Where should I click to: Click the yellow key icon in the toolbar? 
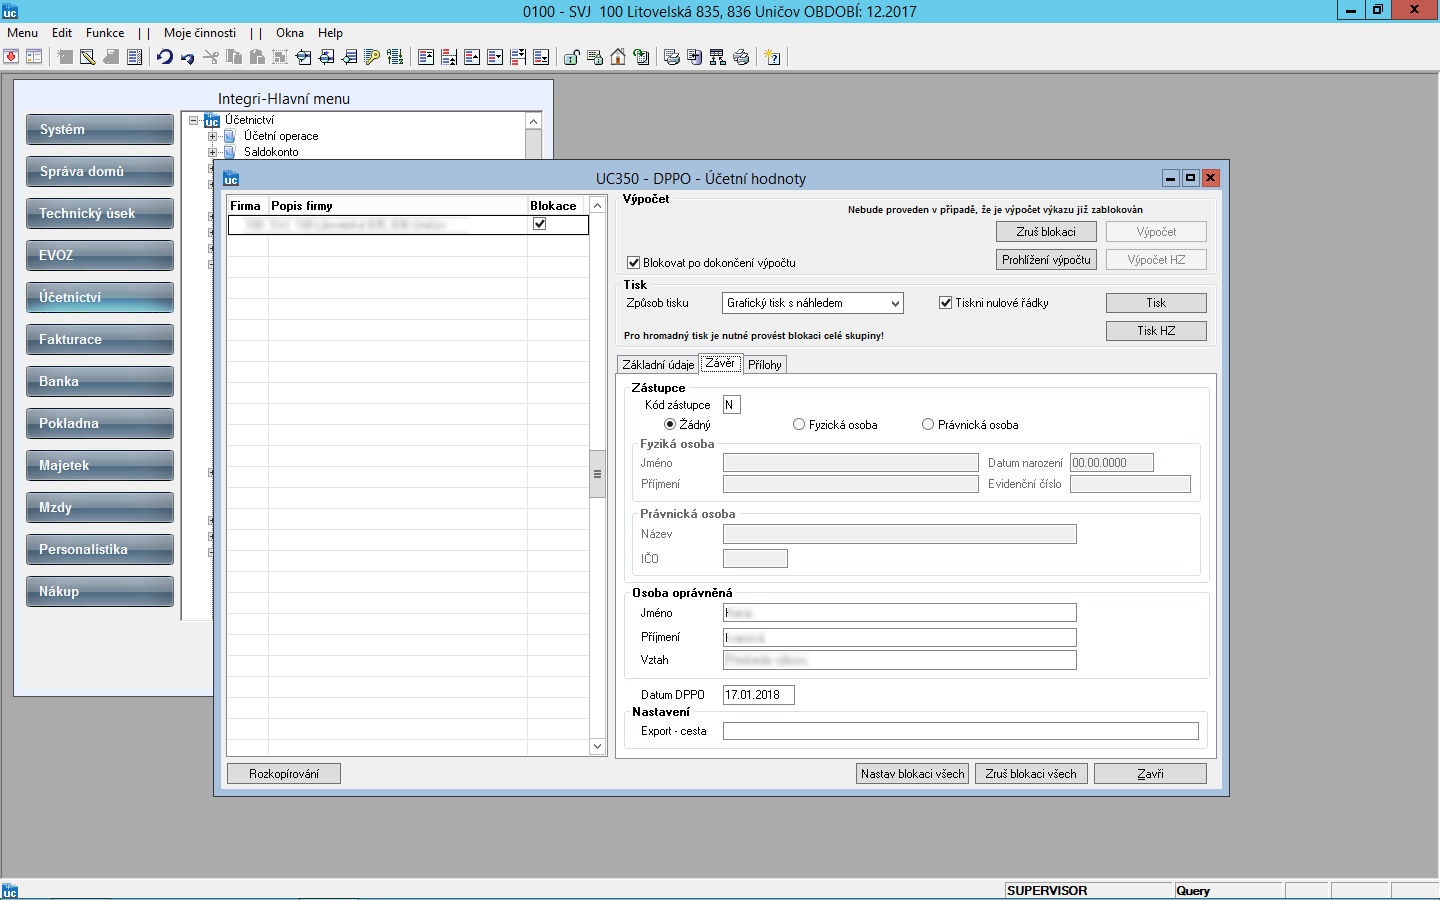pyautogui.click(x=372, y=57)
